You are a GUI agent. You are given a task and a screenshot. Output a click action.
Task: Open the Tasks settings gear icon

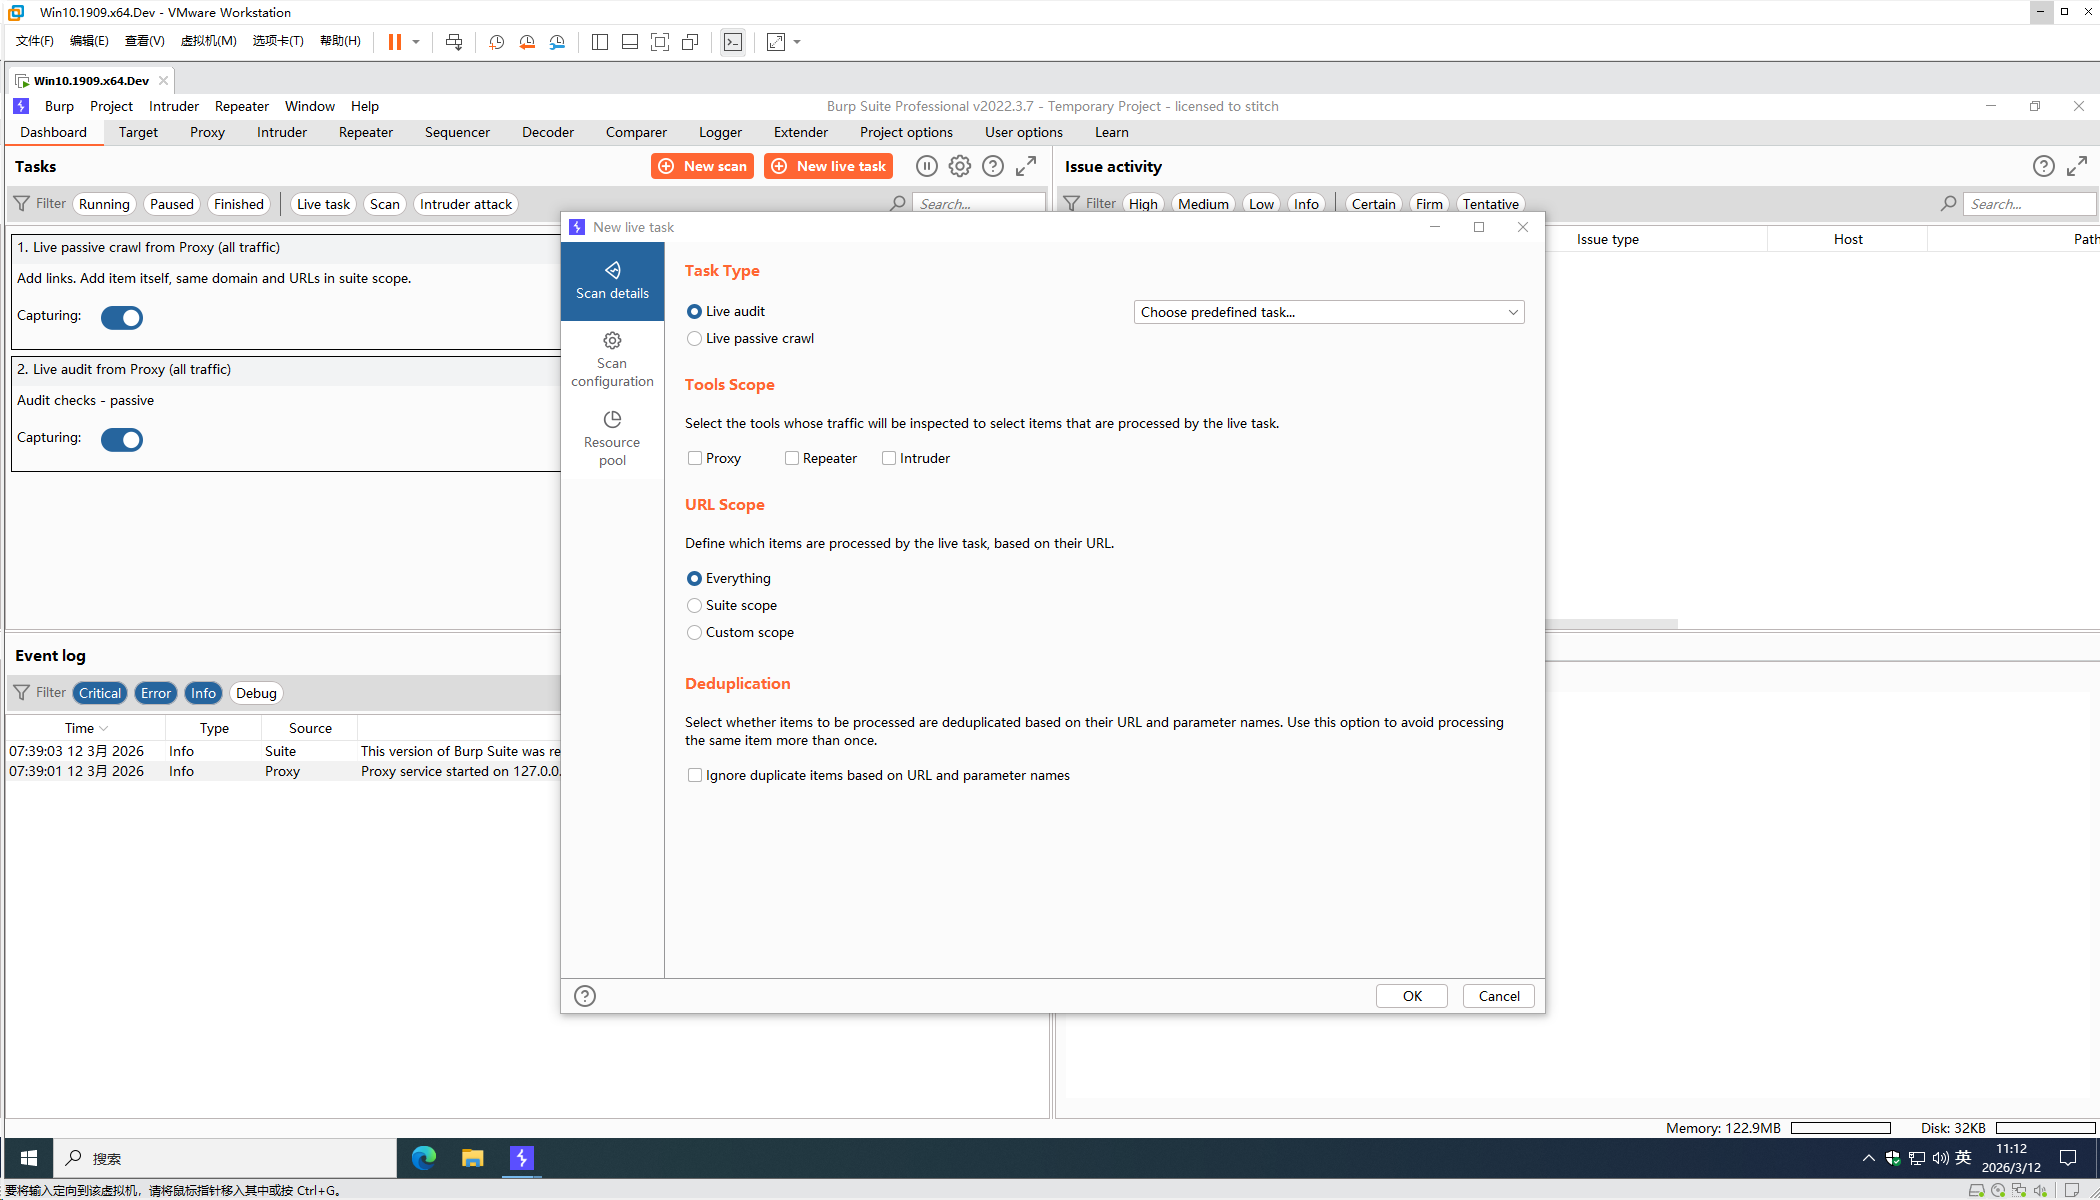(x=959, y=166)
